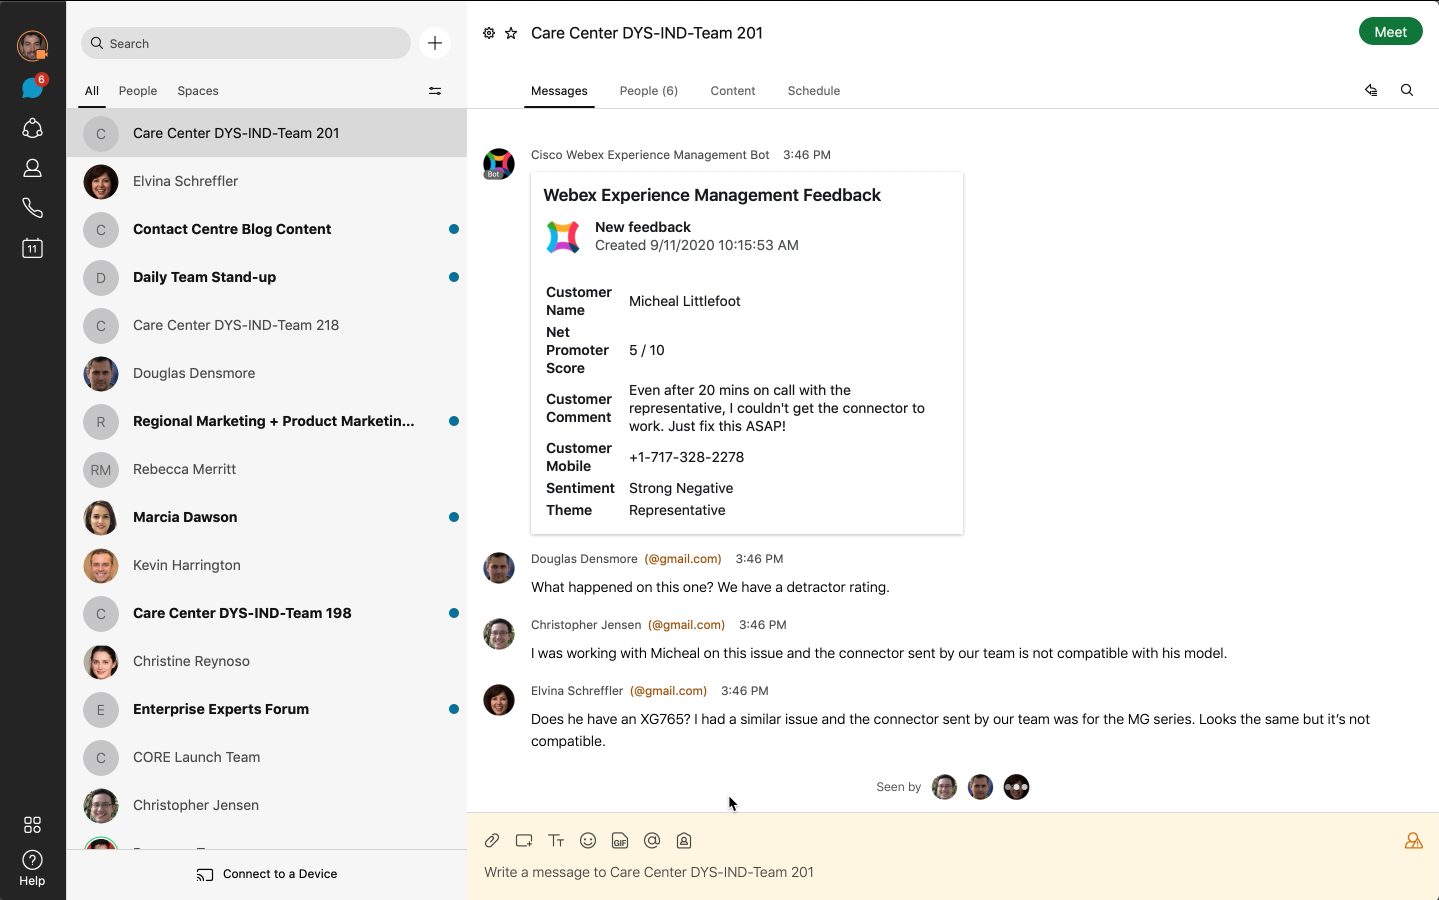The height and width of the screenshot is (900, 1439).
Task: Open the Kevin Harrington conversation
Action: coord(267,565)
